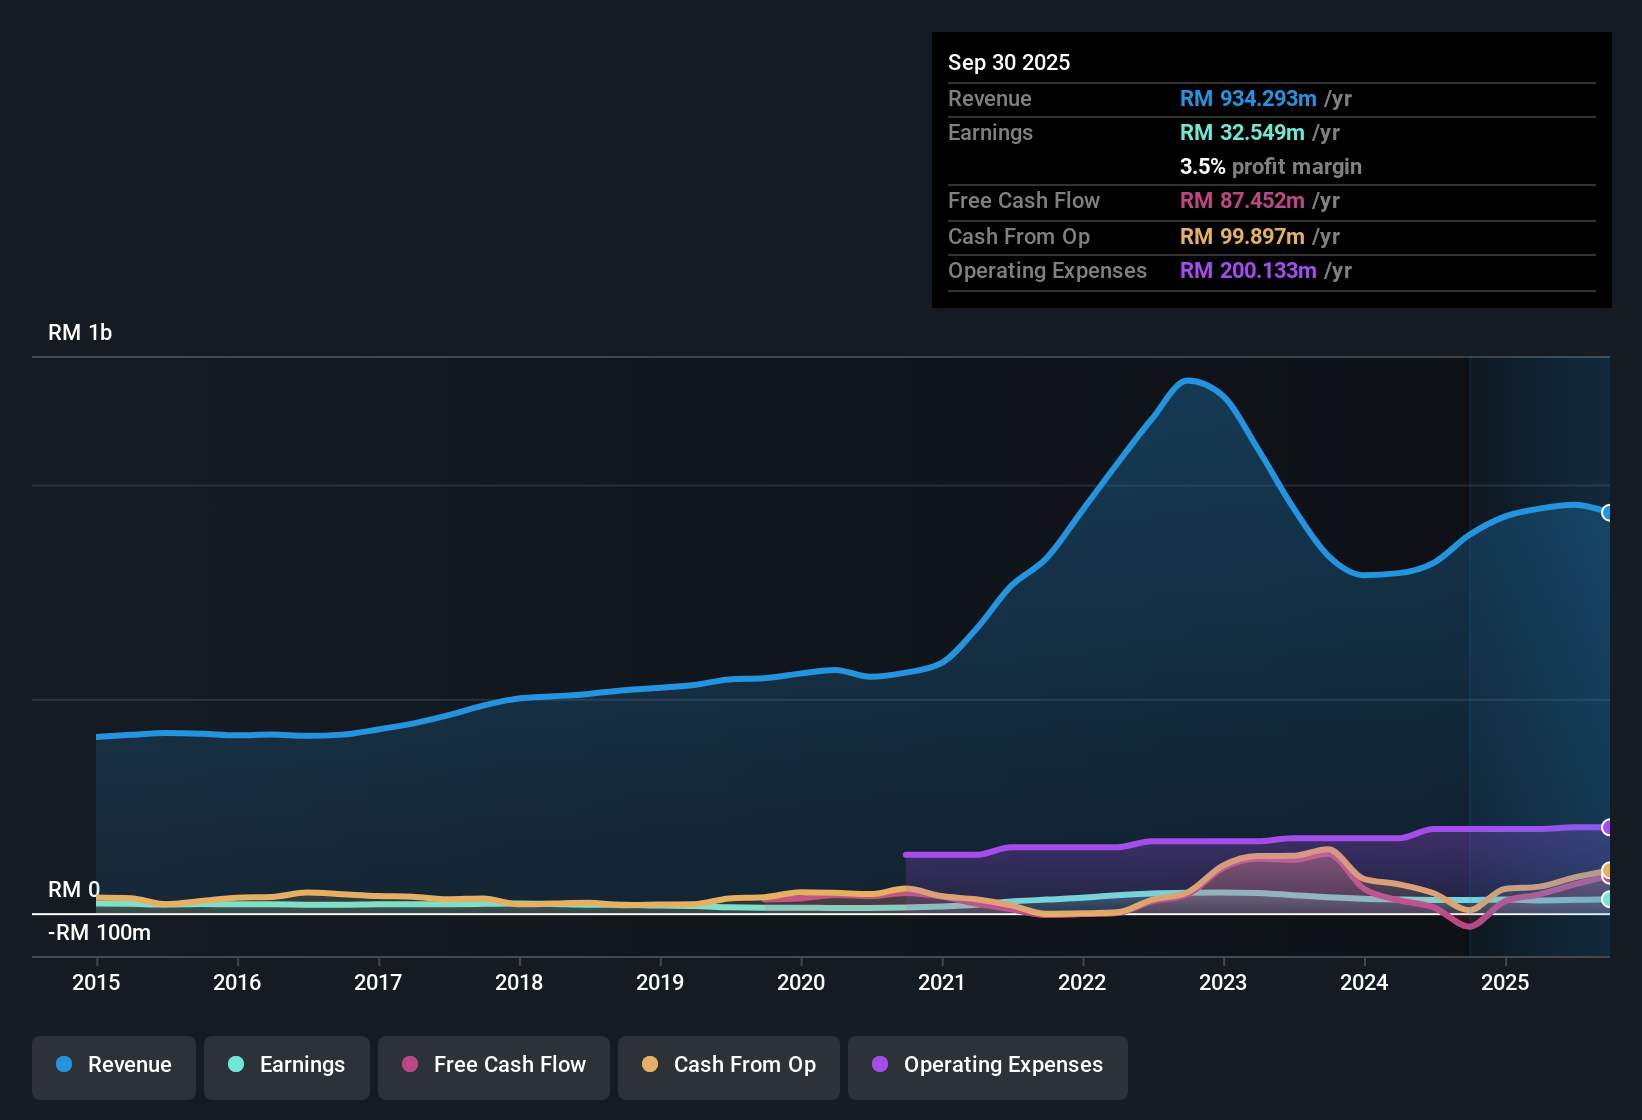Open details for the 3.5% profit margin row
Image resolution: width=1642 pixels, height=1120 pixels.
(1271, 167)
